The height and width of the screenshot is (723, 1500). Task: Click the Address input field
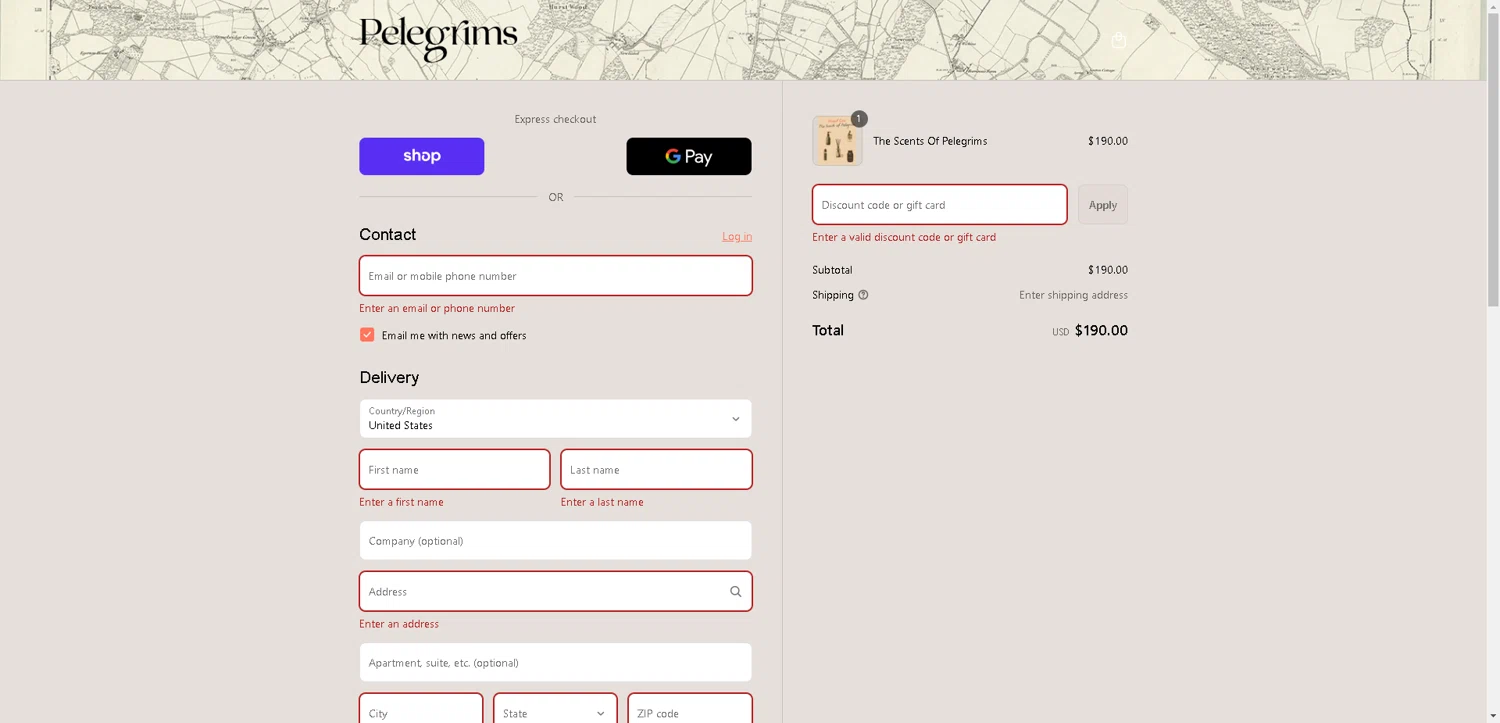555,592
